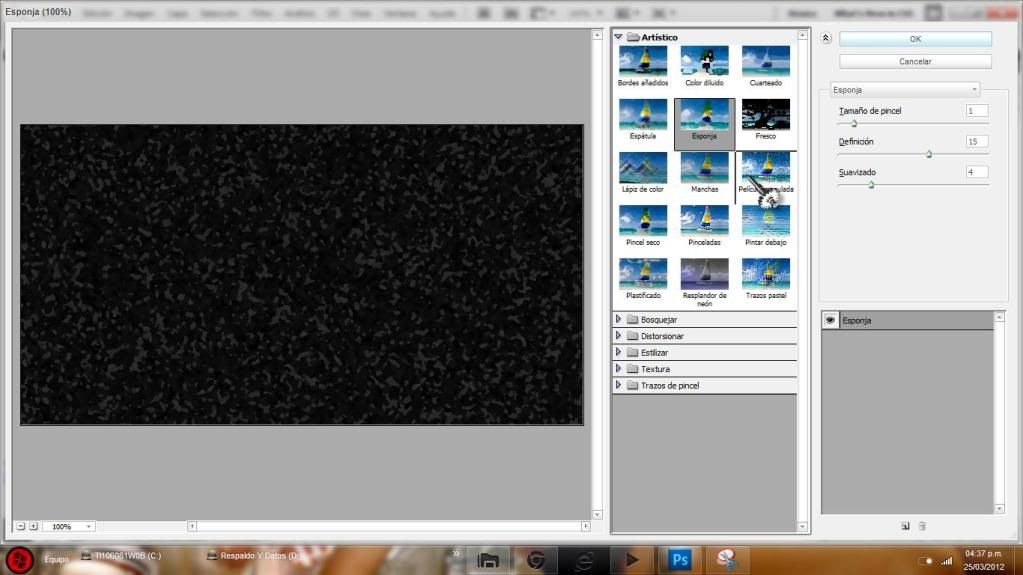The width and height of the screenshot is (1023, 575).
Task: Open Chrome from the taskbar
Action: pos(536,560)
